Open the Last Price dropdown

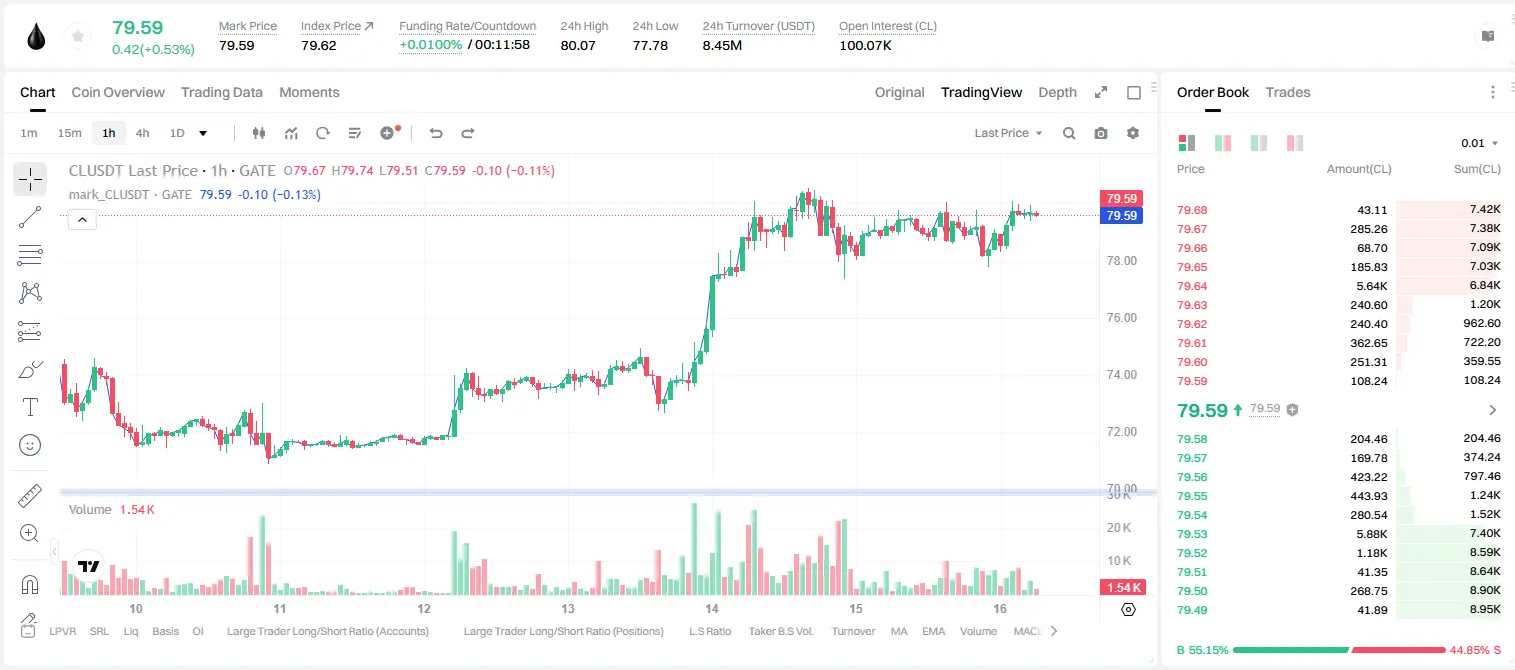pos(1008,133)
